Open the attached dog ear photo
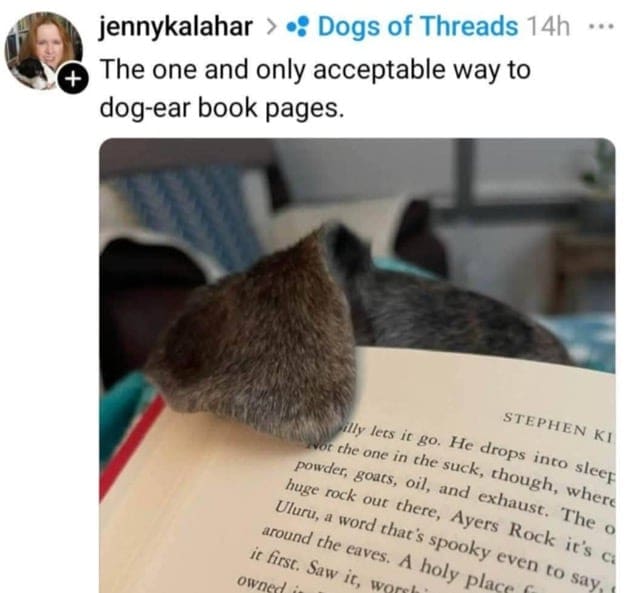The width and height of the screenshot is (637, 593). (x=357, y=366)
